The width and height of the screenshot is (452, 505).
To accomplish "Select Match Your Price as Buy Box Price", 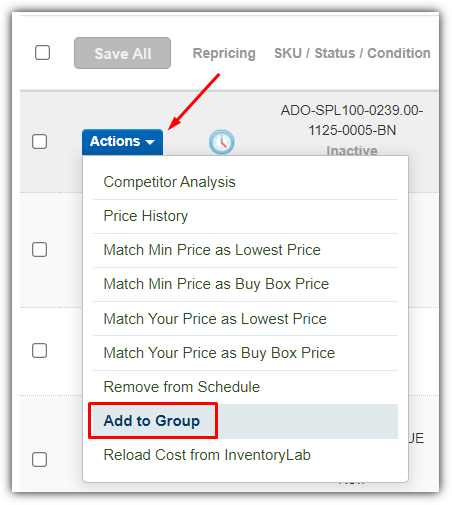I will (x=245, y=353).
